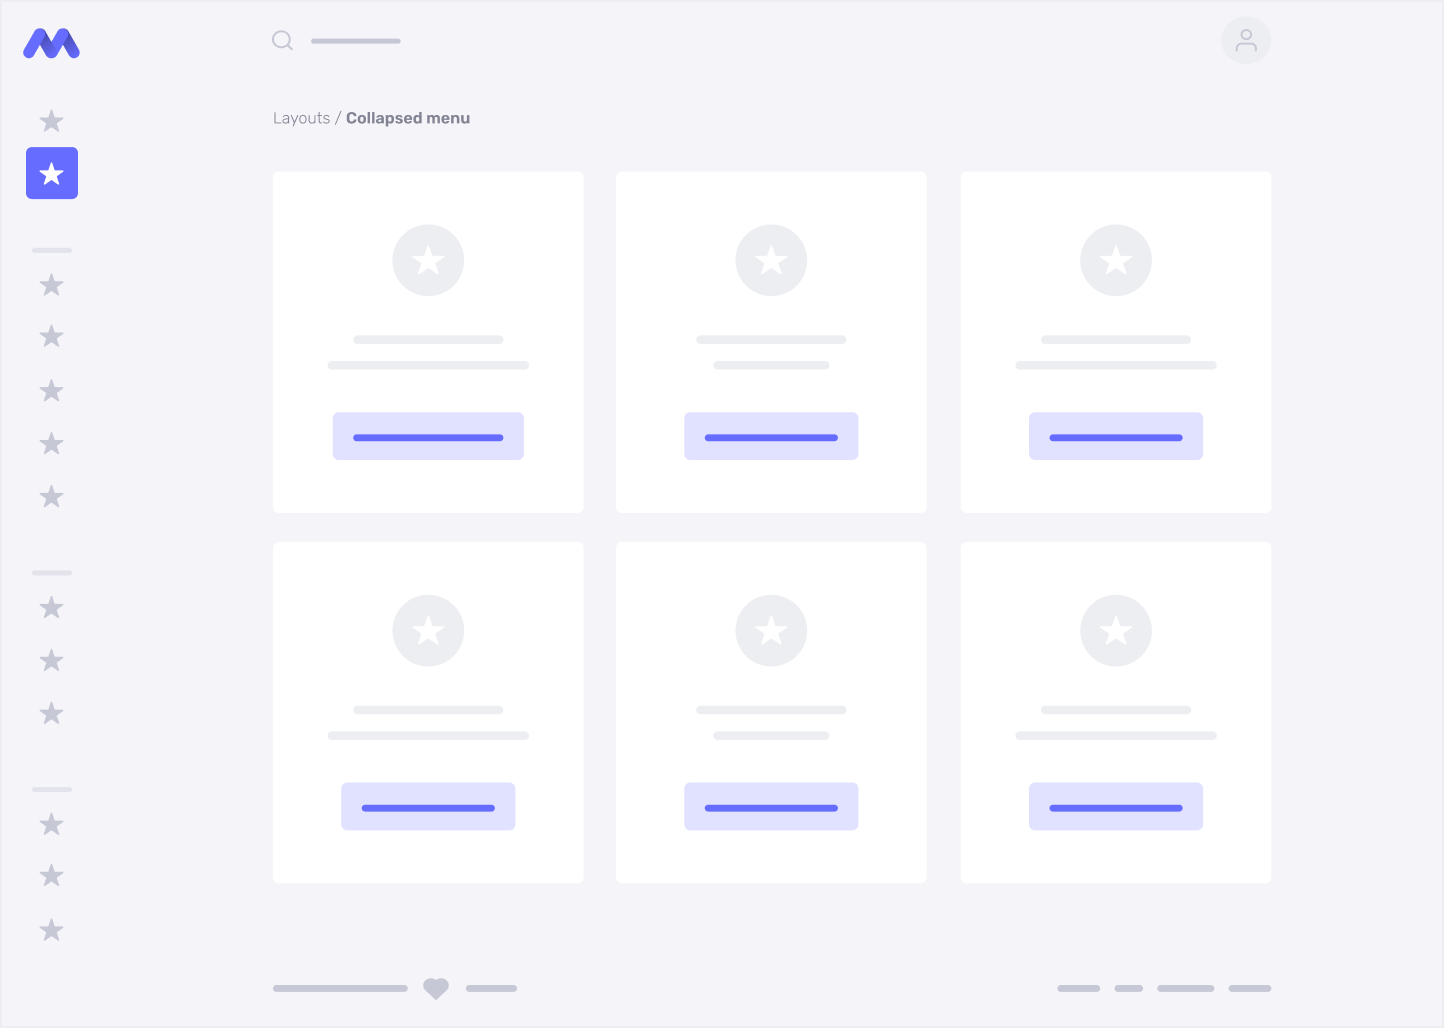The height and width of the screenshot is (1028, 1444).
Task: Open the search magnifier icon
Action: 282,40
